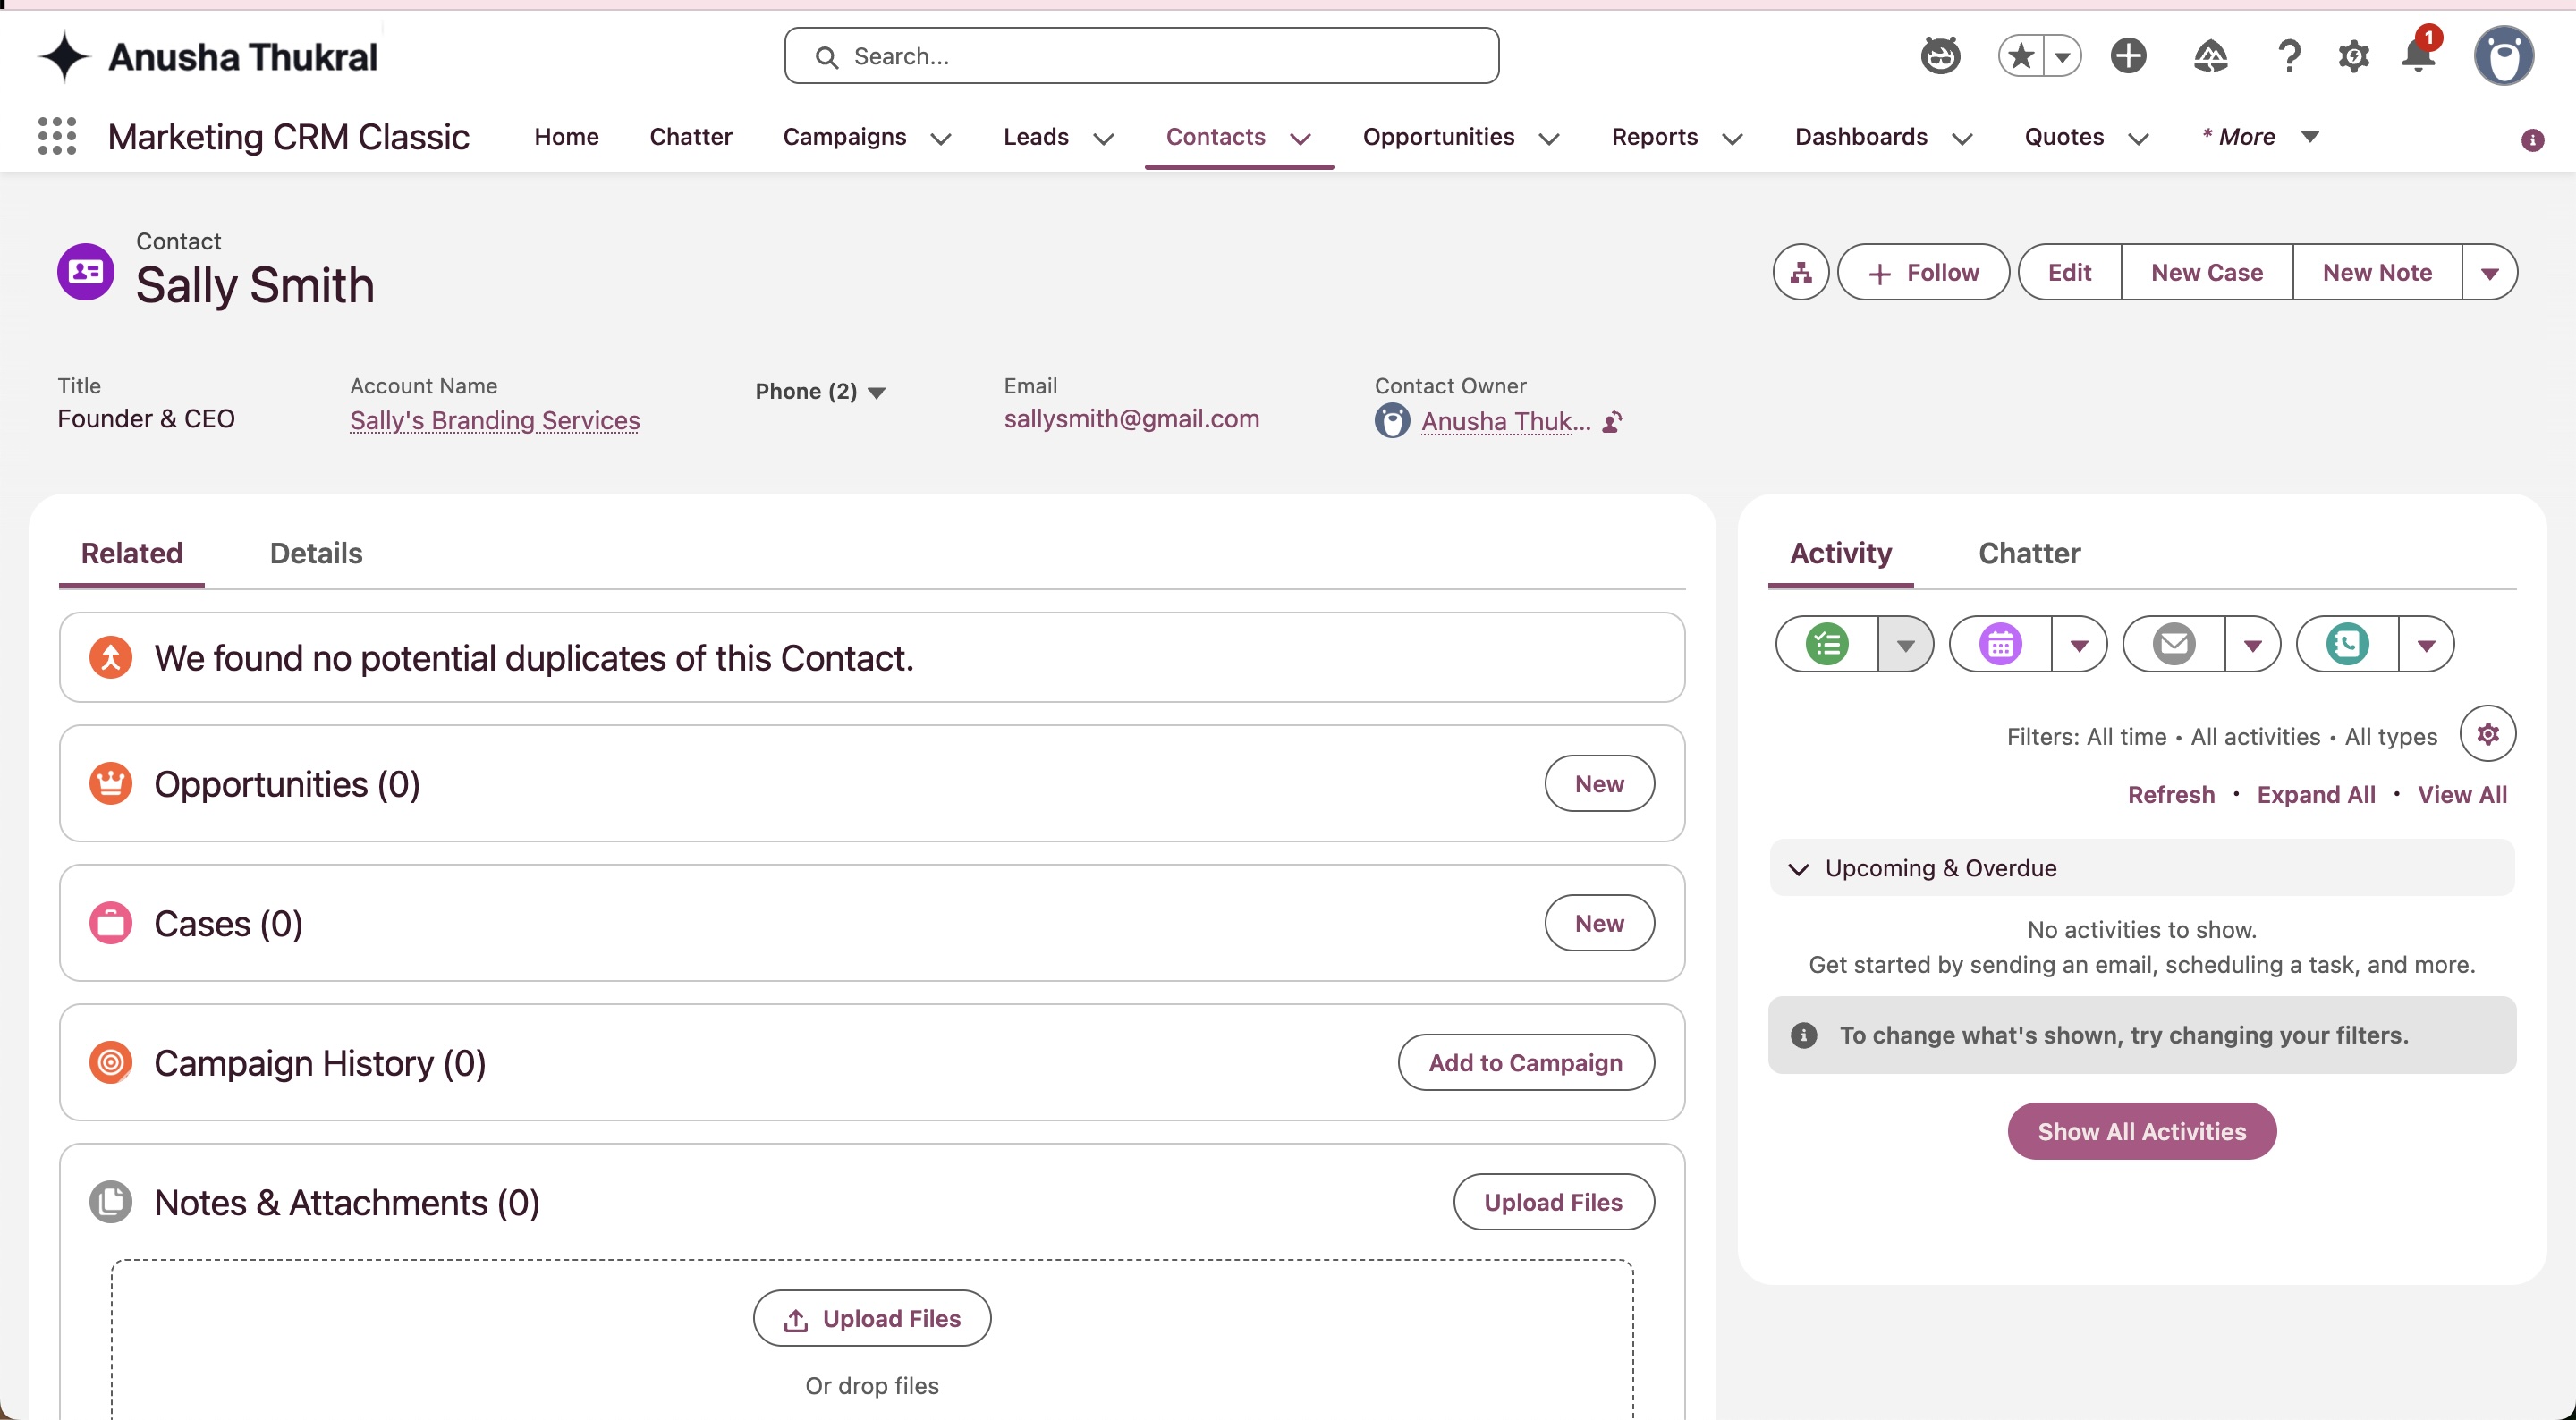Image resolution: width=2576 pixels, height=1420 pixels.
Task: Open the App Launcher grid icon
Action: (57, 136)
